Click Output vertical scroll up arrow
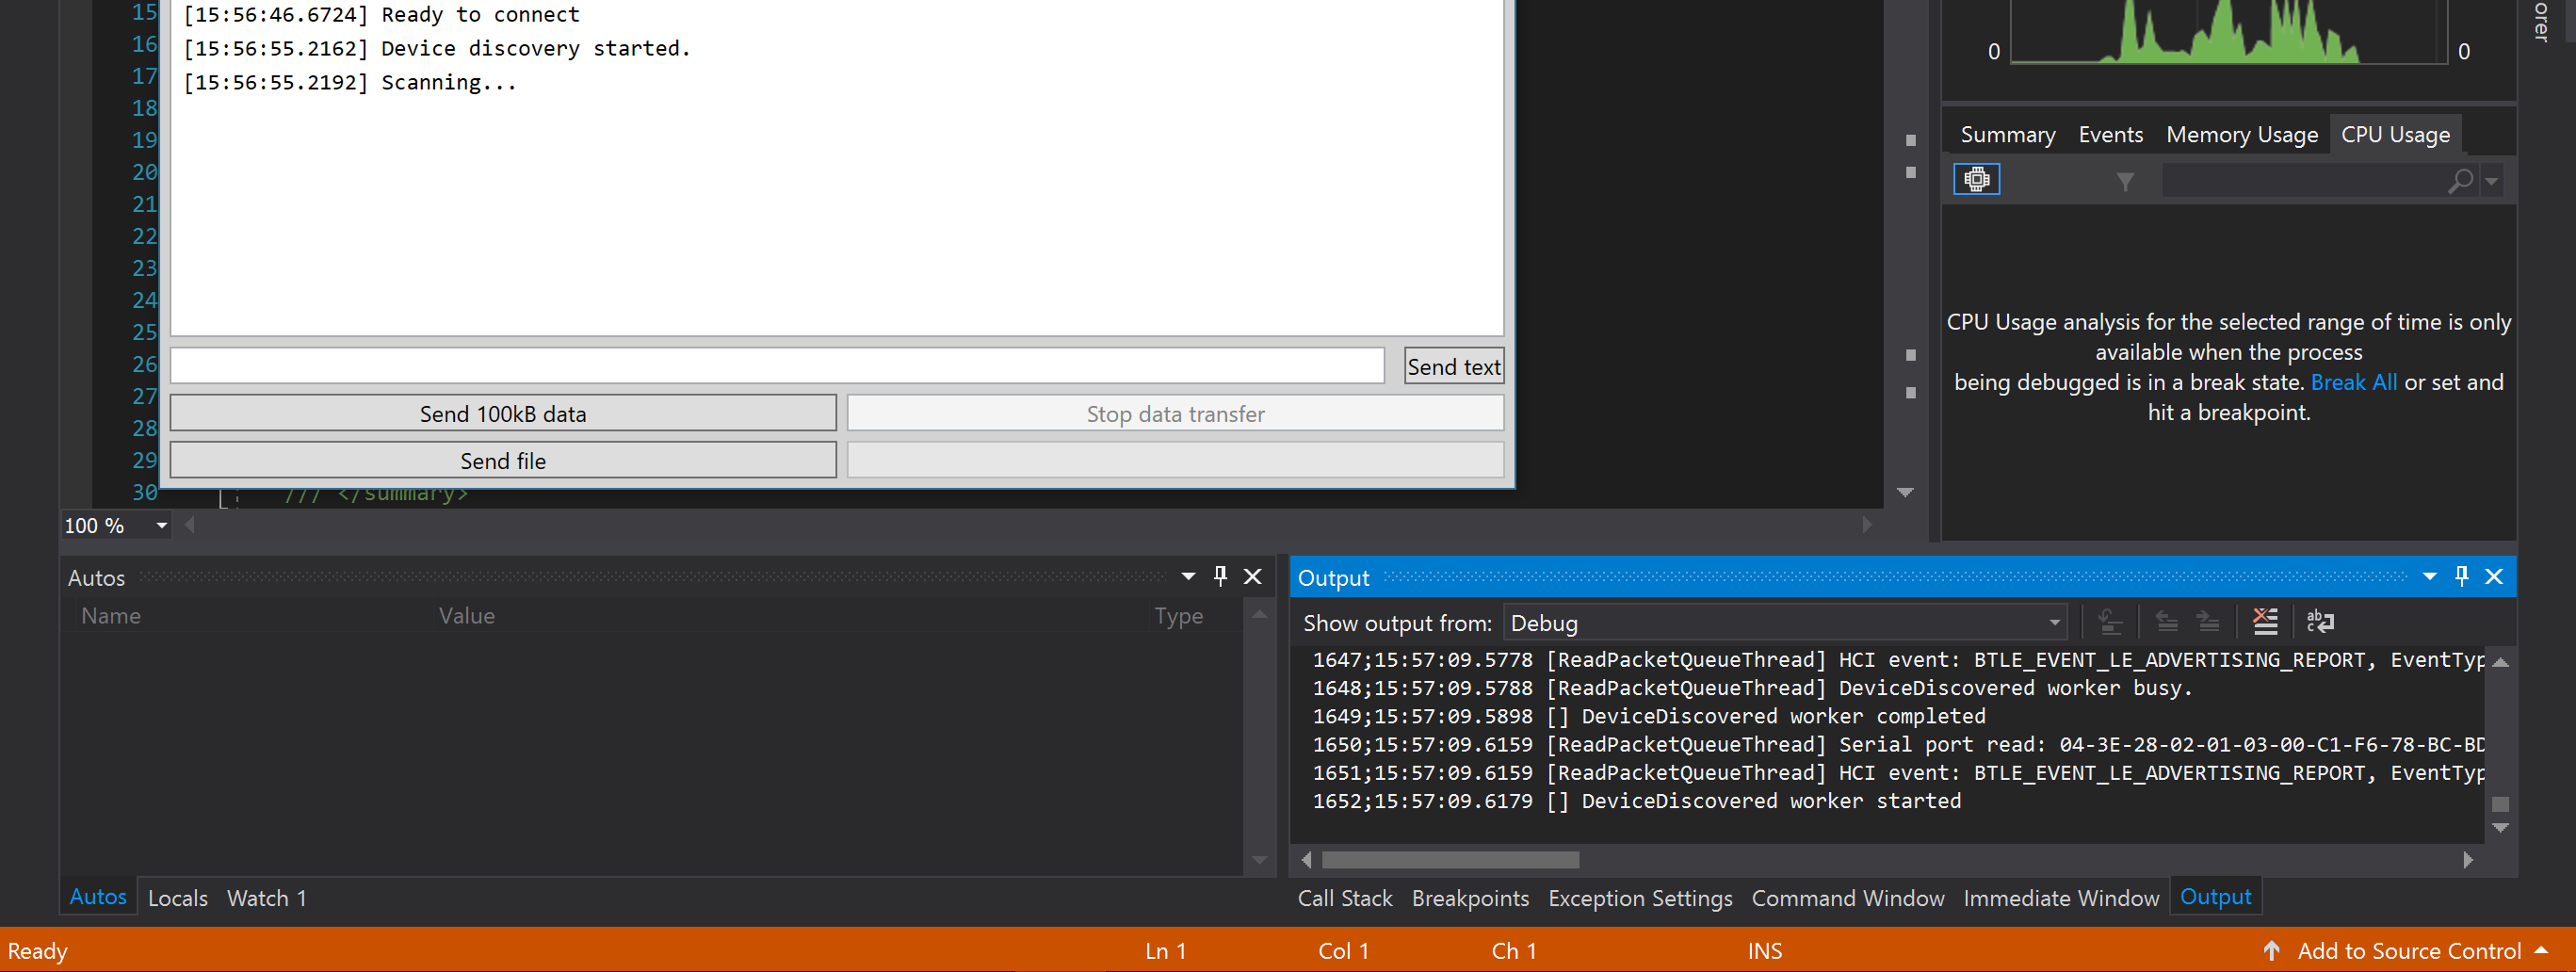The image size is (2576, 972). click(x=2500, y=662)
